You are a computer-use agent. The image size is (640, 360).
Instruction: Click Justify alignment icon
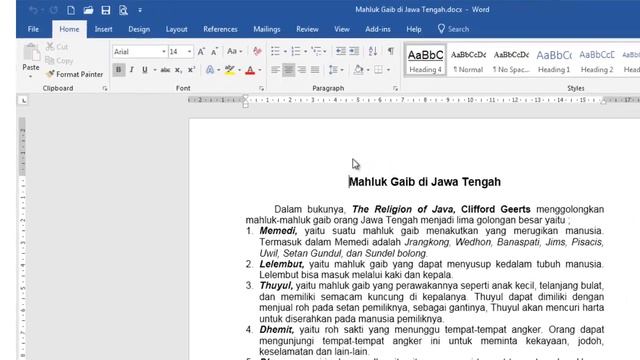tap(315, 70)
